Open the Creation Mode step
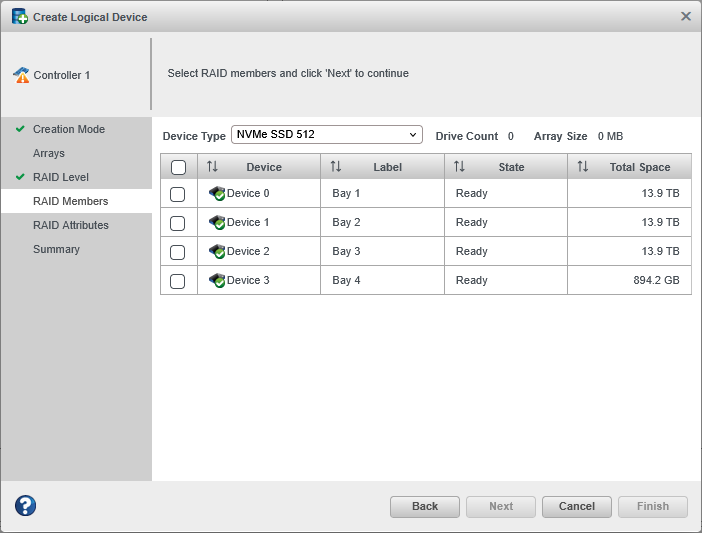The width and height of the screenshot is (702, 533). (x=68, y=129)
